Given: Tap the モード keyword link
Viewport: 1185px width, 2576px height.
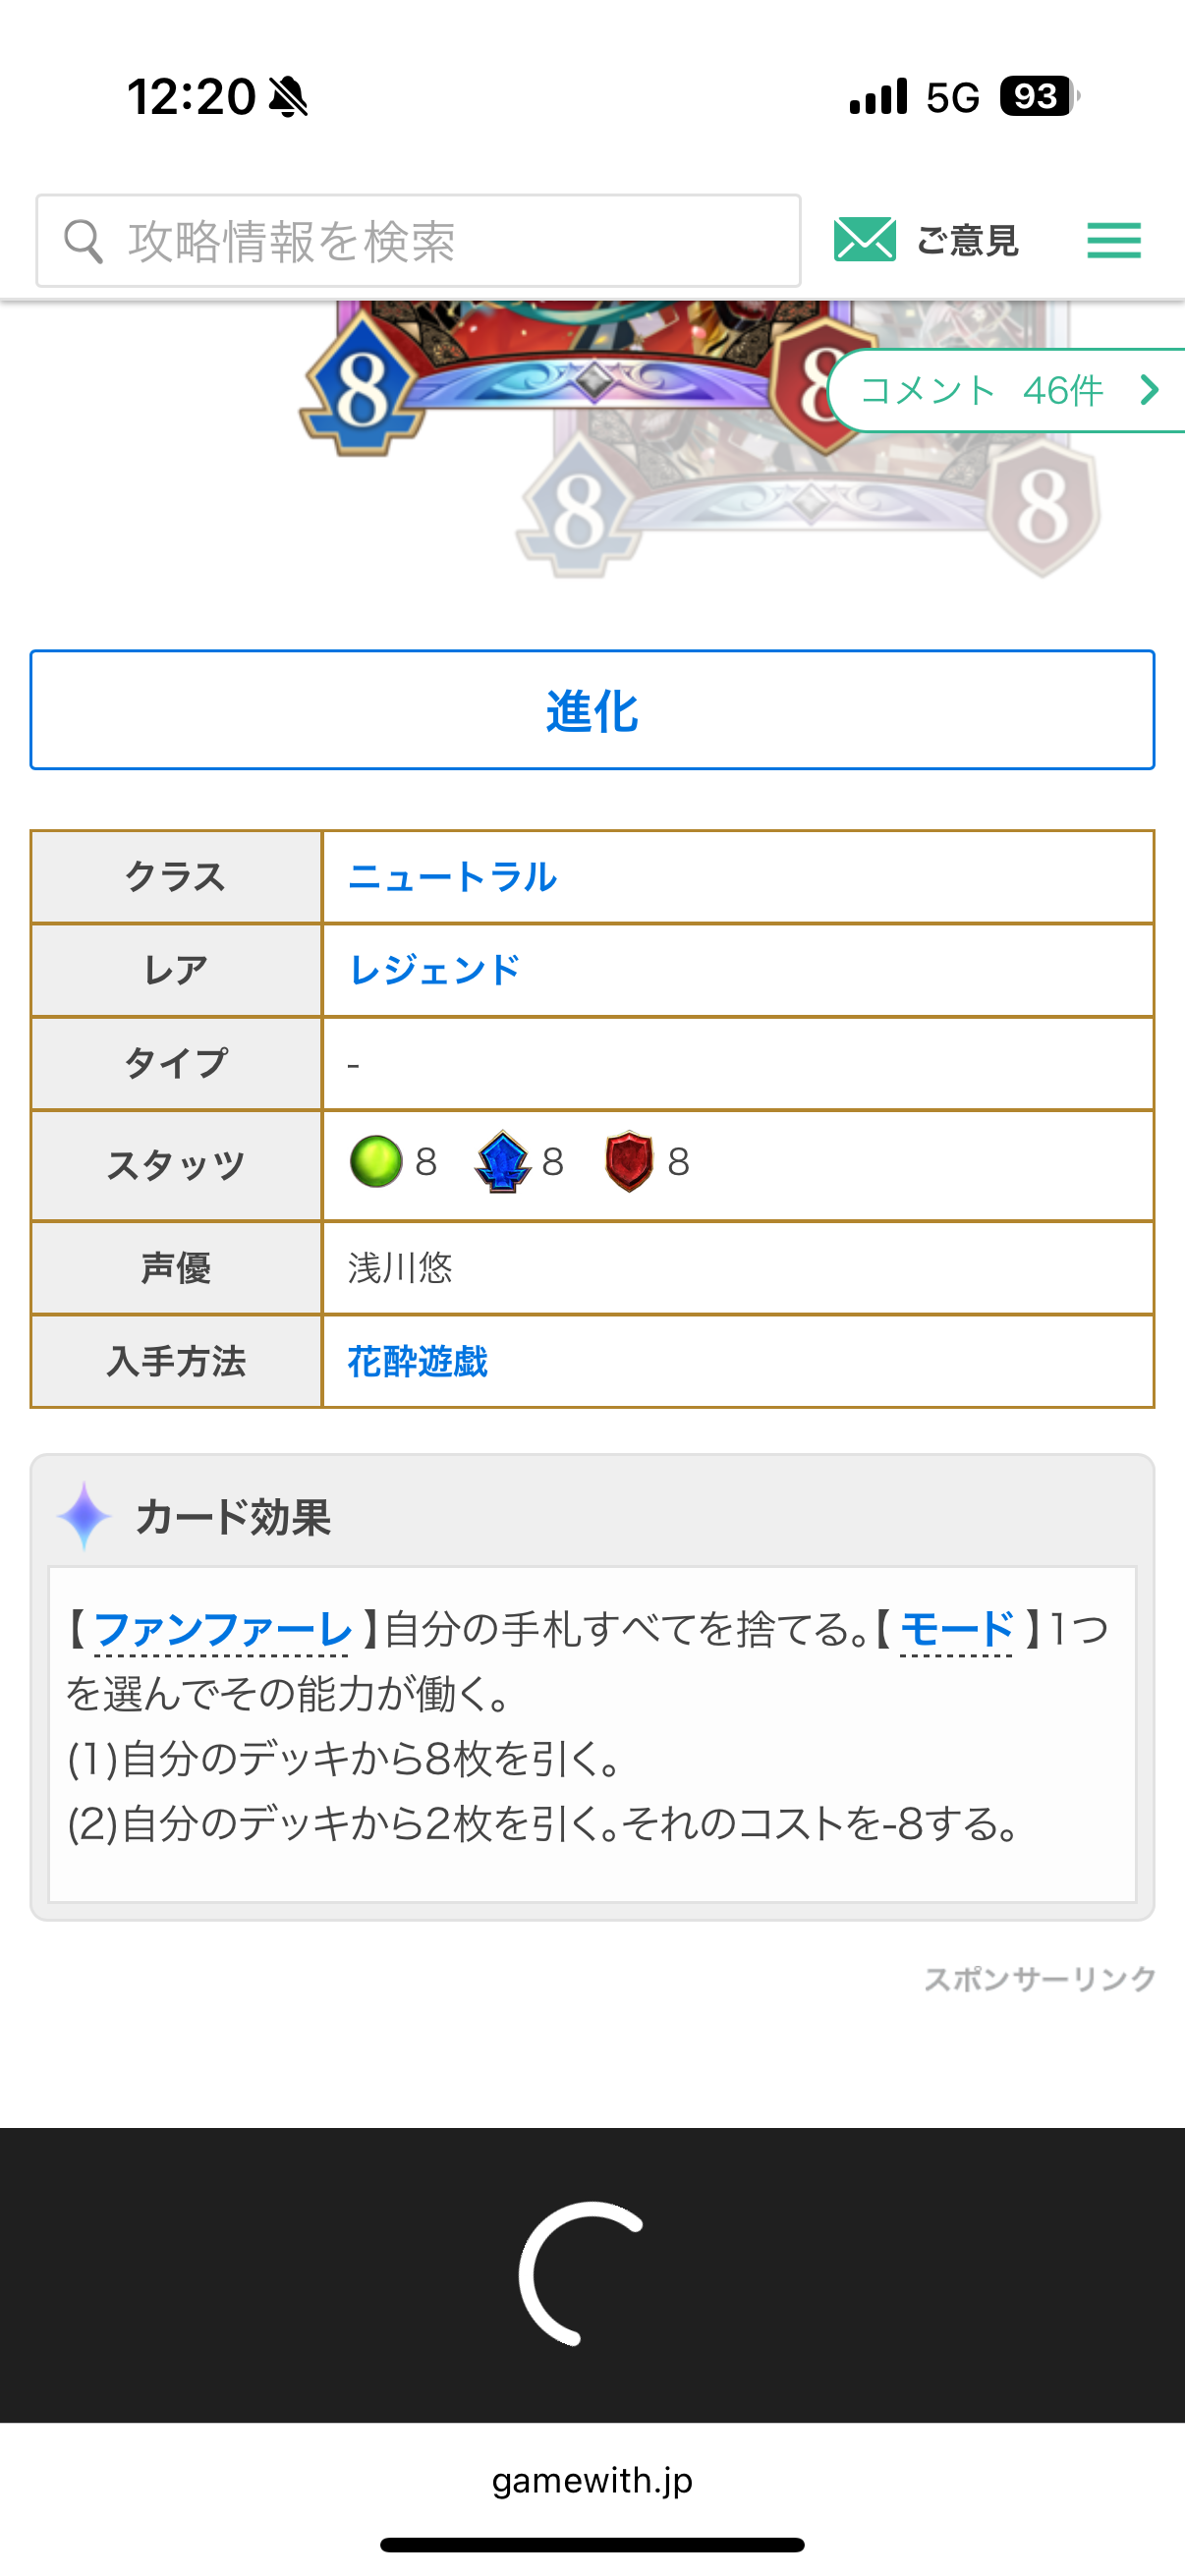Looking at the screenshot, I should (956, 1629).
